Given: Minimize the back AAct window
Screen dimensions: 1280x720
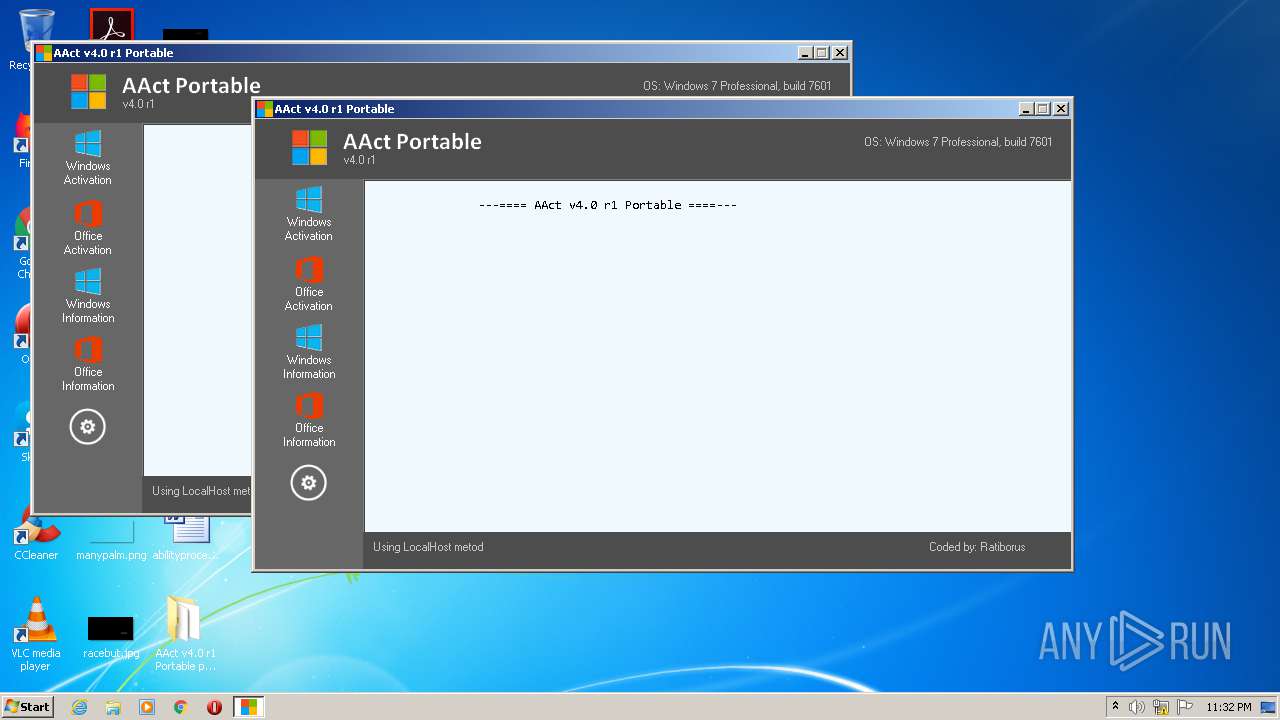Looking at the screenshot, I should [x=805, y=53].
